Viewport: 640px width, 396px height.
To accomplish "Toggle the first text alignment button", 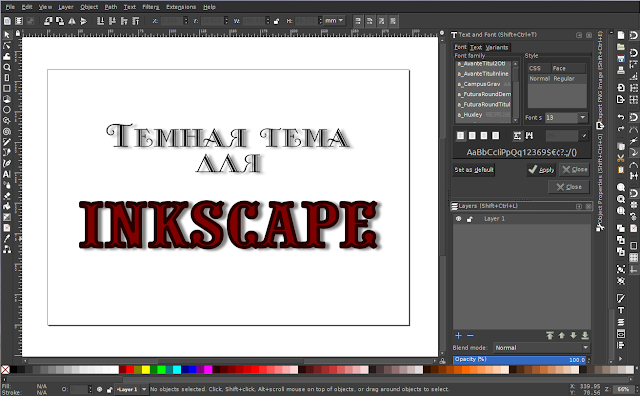I will tap(461, 136).
